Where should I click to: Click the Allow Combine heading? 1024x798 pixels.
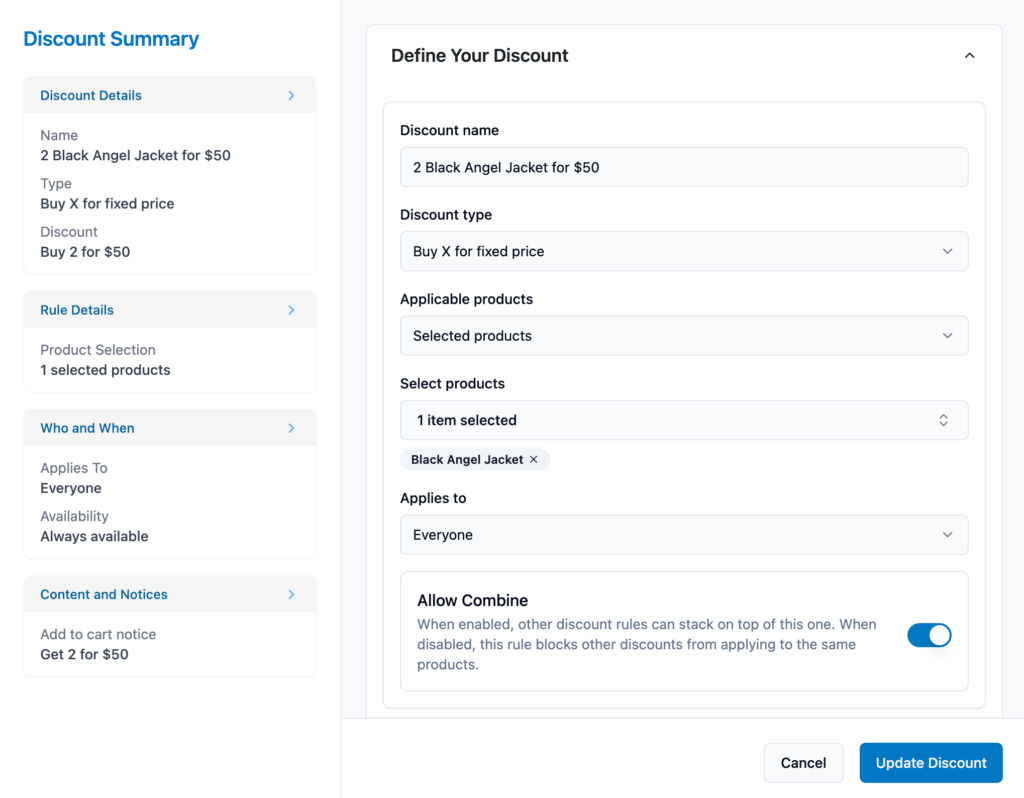pyautogui.click(x=472, y=600)
